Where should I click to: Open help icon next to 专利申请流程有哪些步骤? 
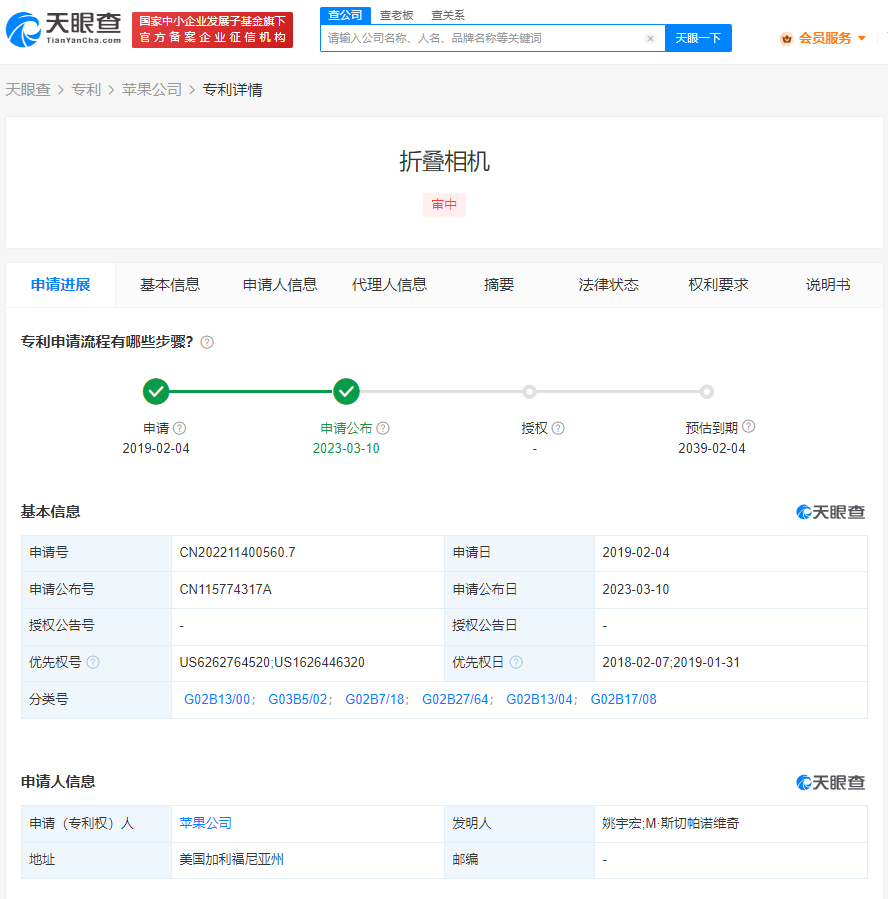click(207, 342)
